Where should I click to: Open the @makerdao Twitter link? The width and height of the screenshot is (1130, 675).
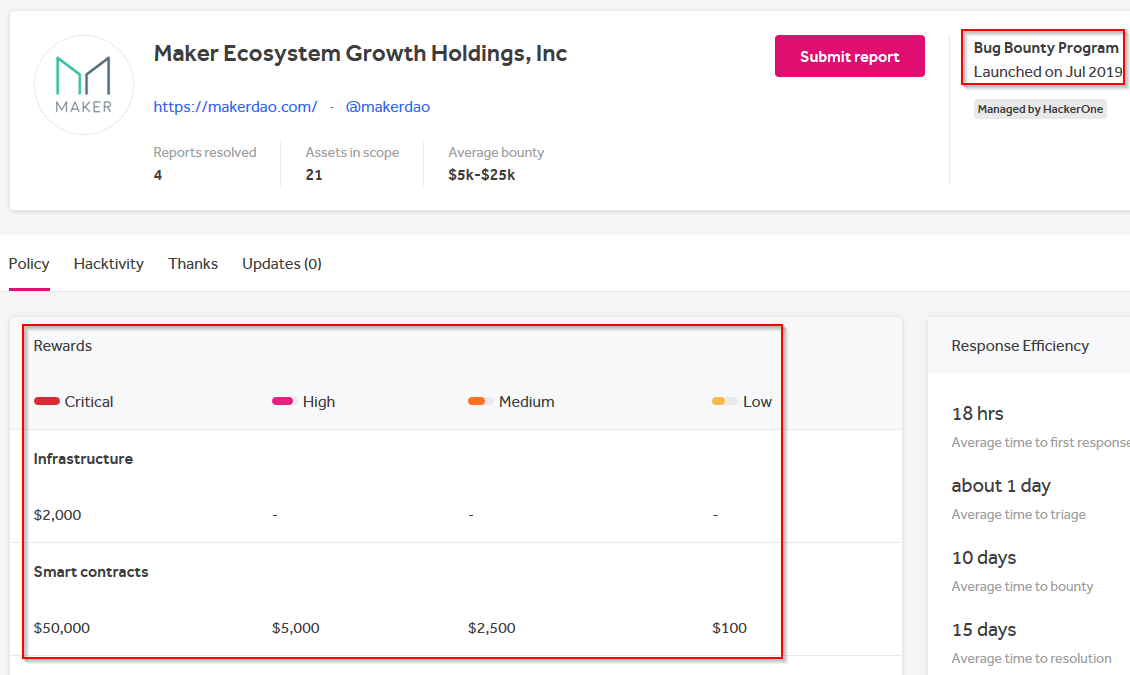[388, 107]
